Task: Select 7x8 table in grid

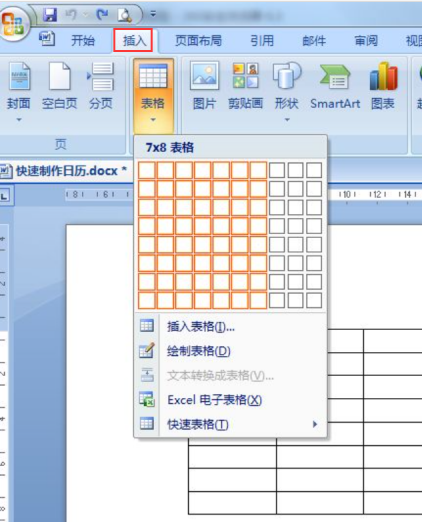Action: (258, 301)
